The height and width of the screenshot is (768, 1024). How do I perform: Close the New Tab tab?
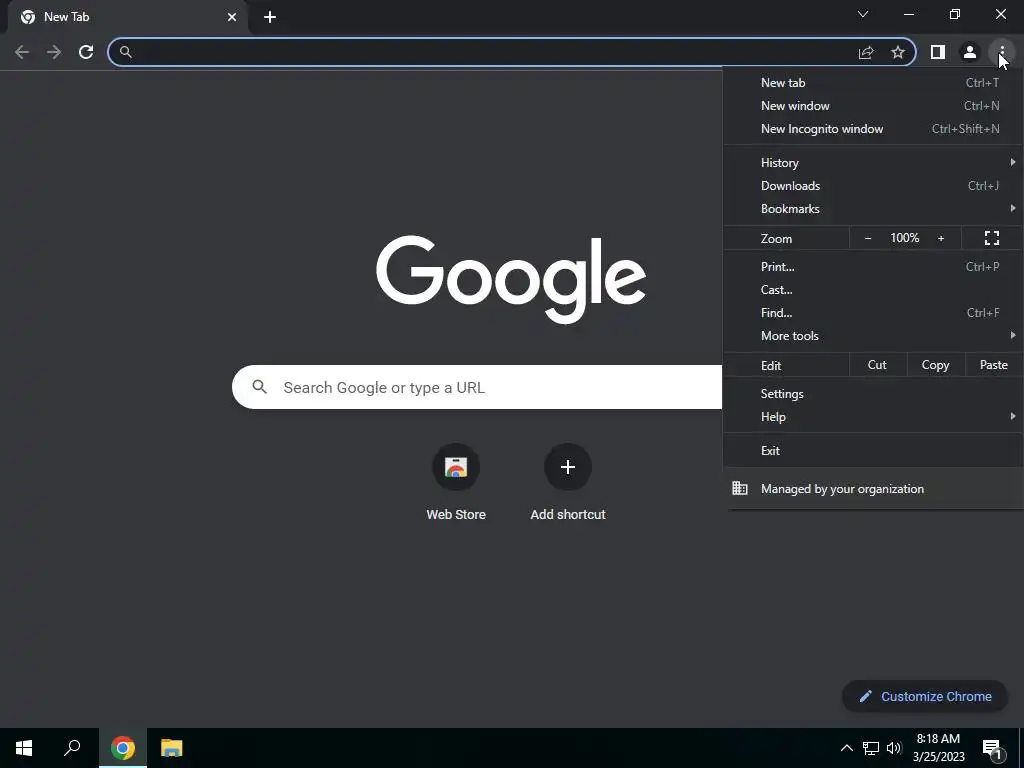[x=232, y=17]
